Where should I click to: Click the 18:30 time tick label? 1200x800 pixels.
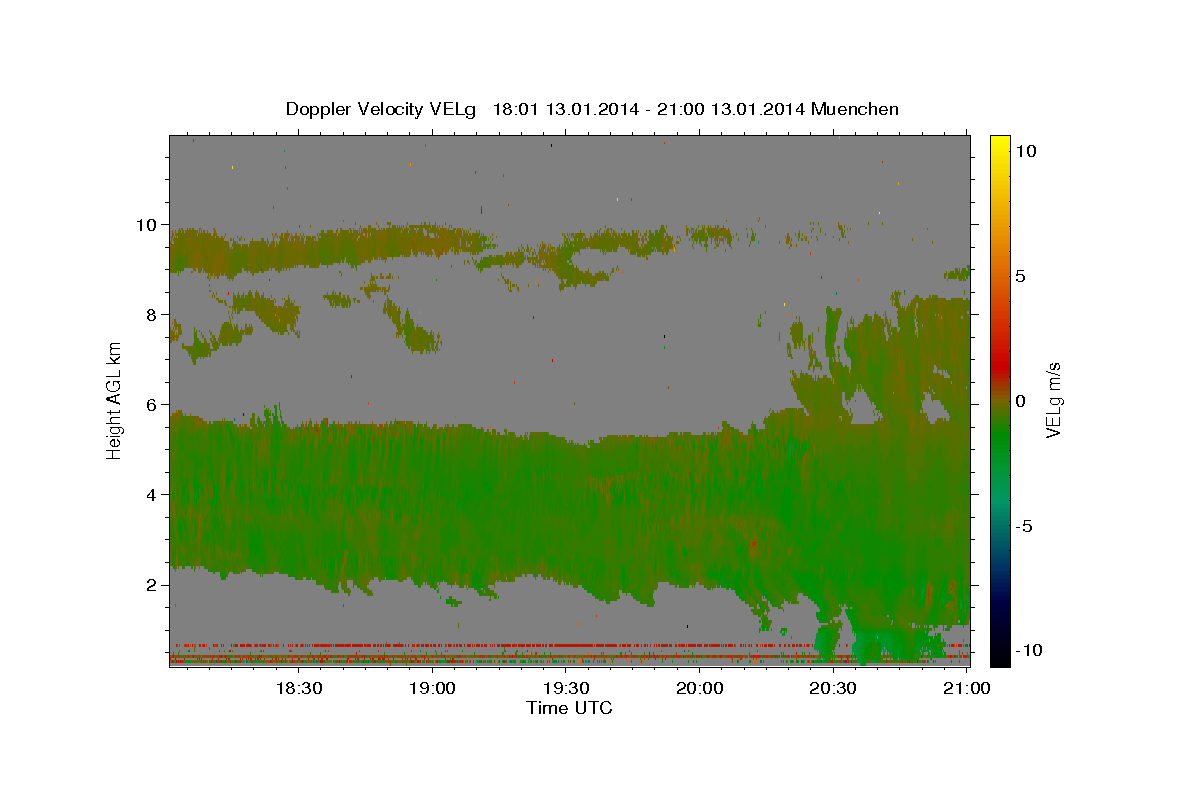298,688
